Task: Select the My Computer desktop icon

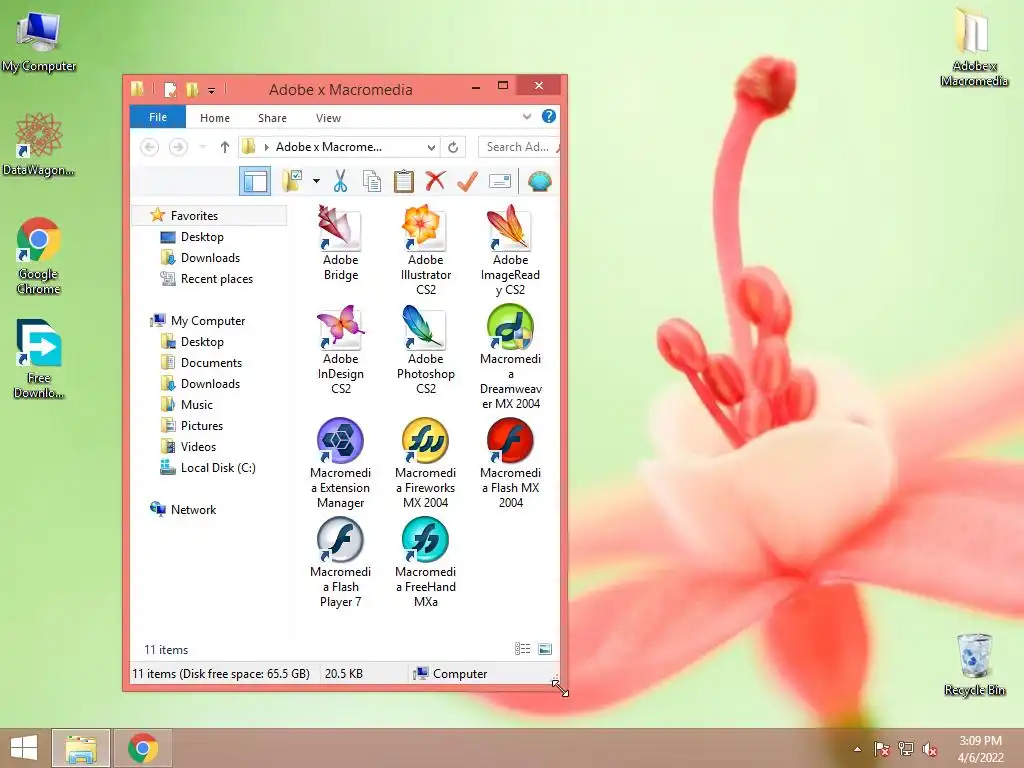Action: pyautogui.click(x=39, y=40)
